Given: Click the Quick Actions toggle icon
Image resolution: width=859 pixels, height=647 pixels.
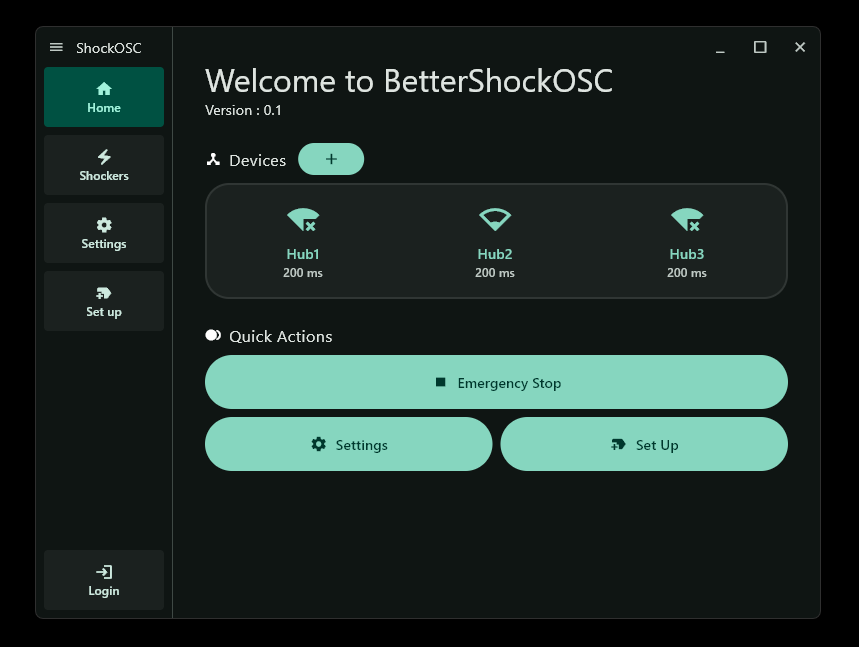Looking at the screenshot, I should pyautogui.click(x=213, y=335).
